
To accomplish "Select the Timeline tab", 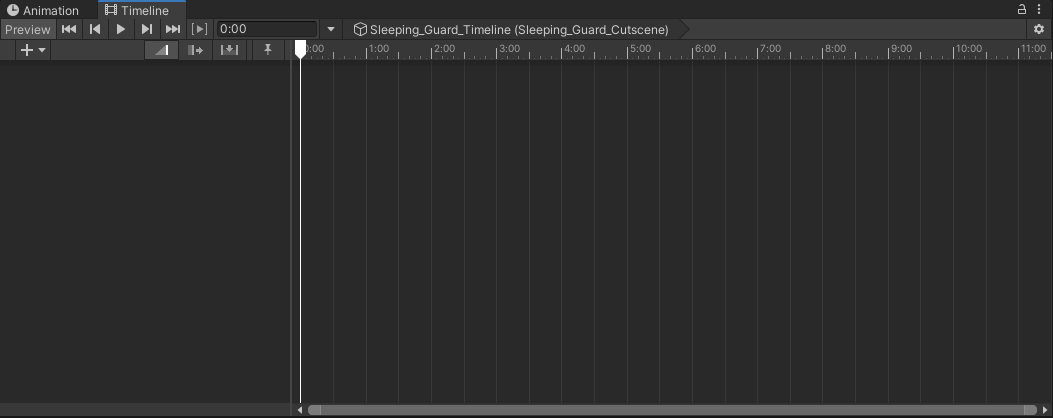I will (x=142, y=10).
